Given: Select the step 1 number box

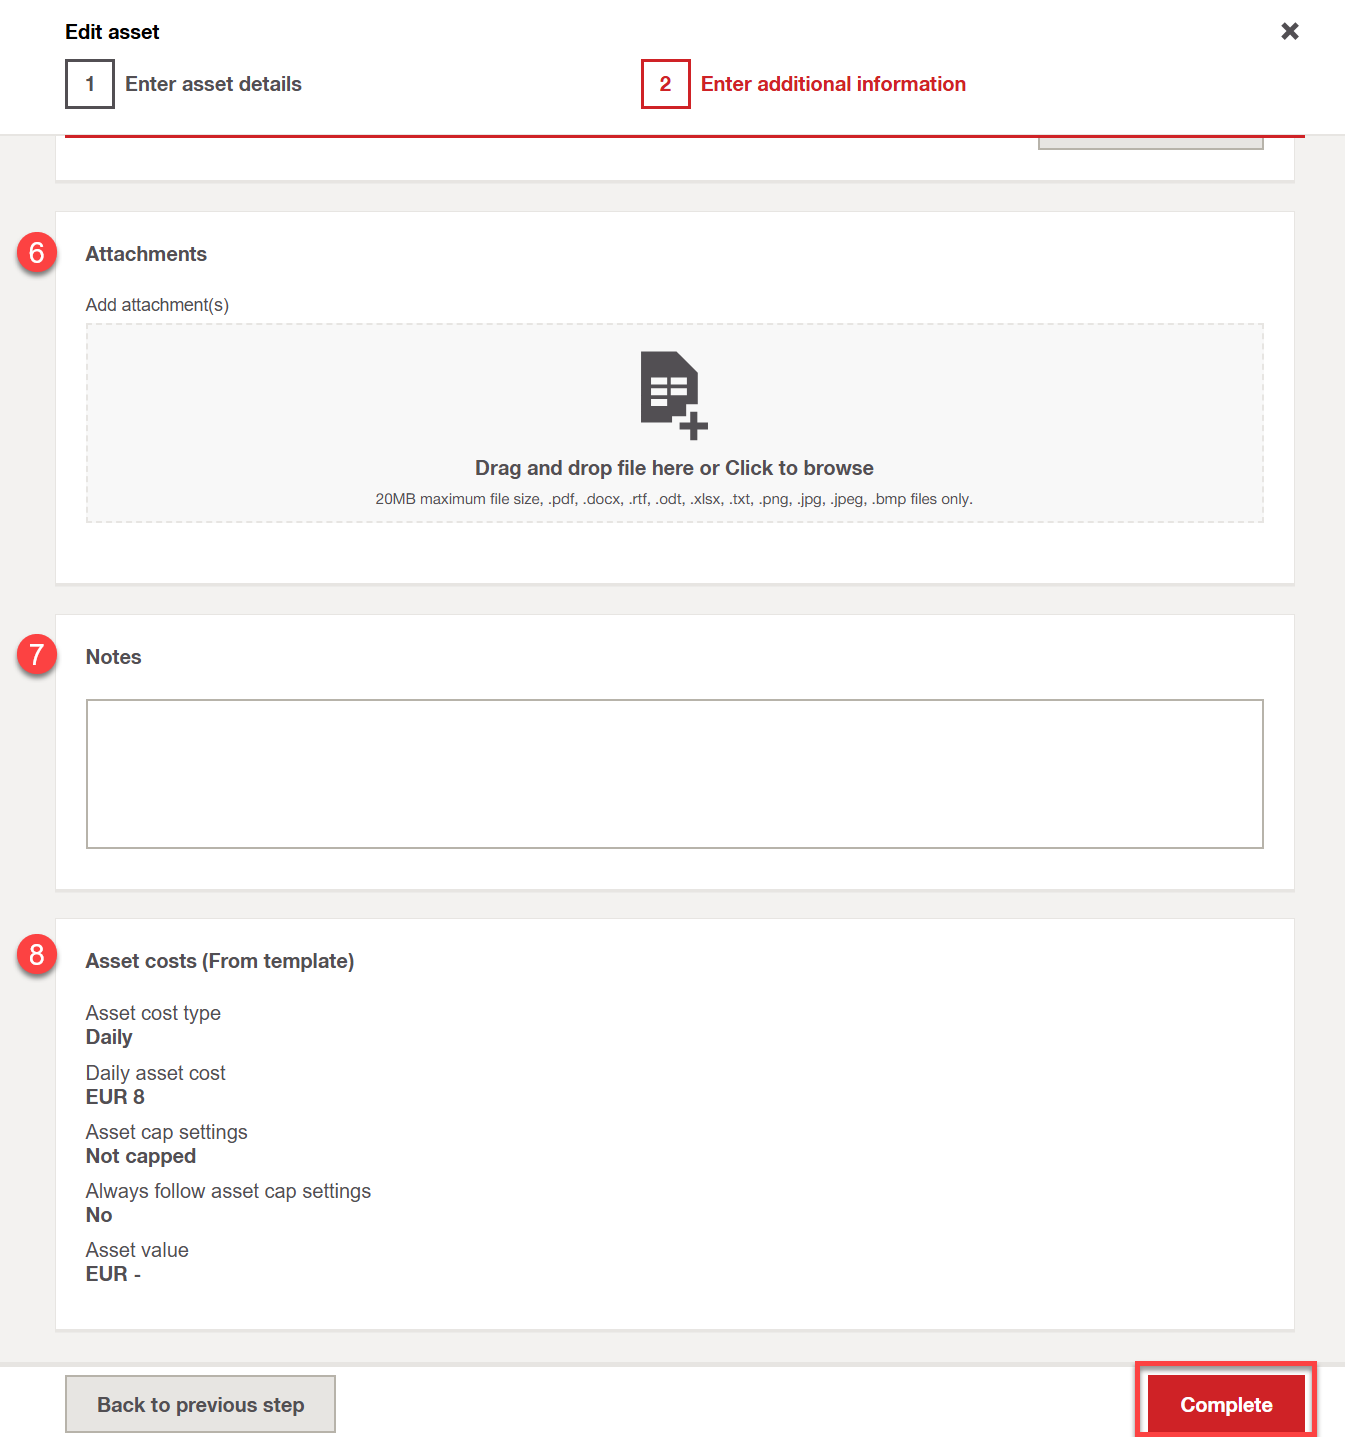Looking at the screenshot, I should point(90,84).
